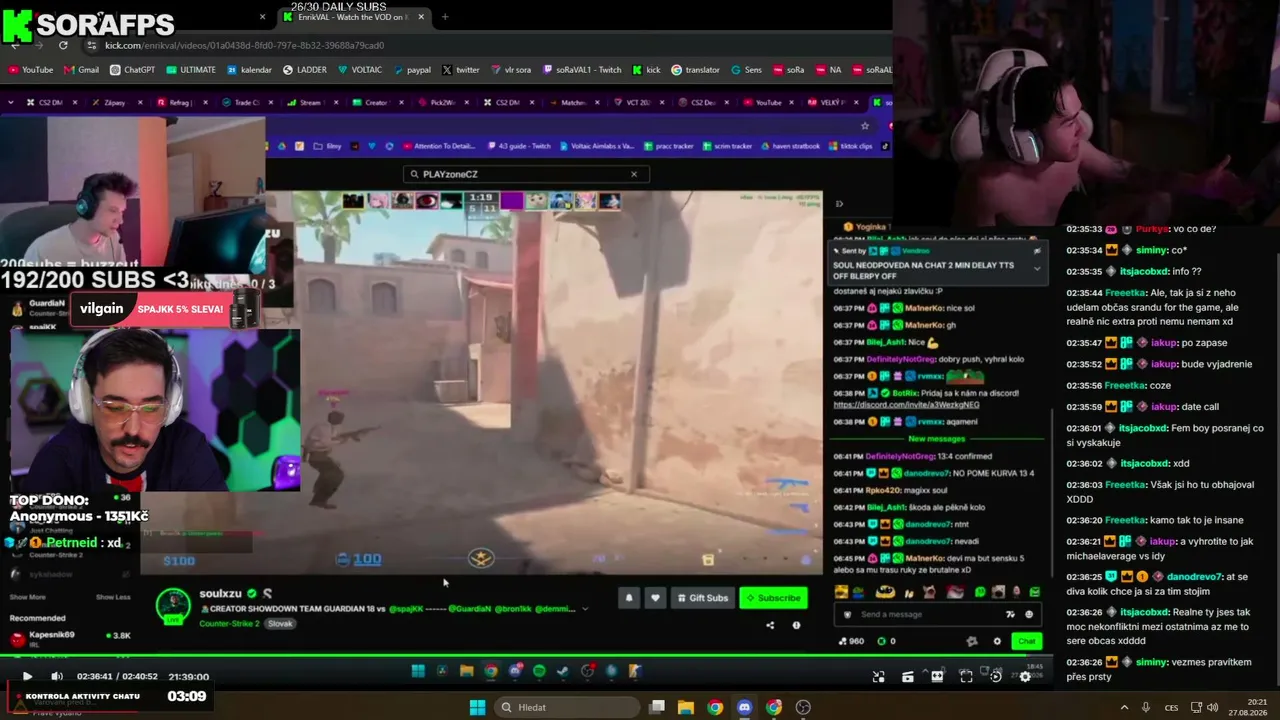Open the ChatGPT bookmark
This screenshot has height=720, width=1280.
[x=132, y=70]
